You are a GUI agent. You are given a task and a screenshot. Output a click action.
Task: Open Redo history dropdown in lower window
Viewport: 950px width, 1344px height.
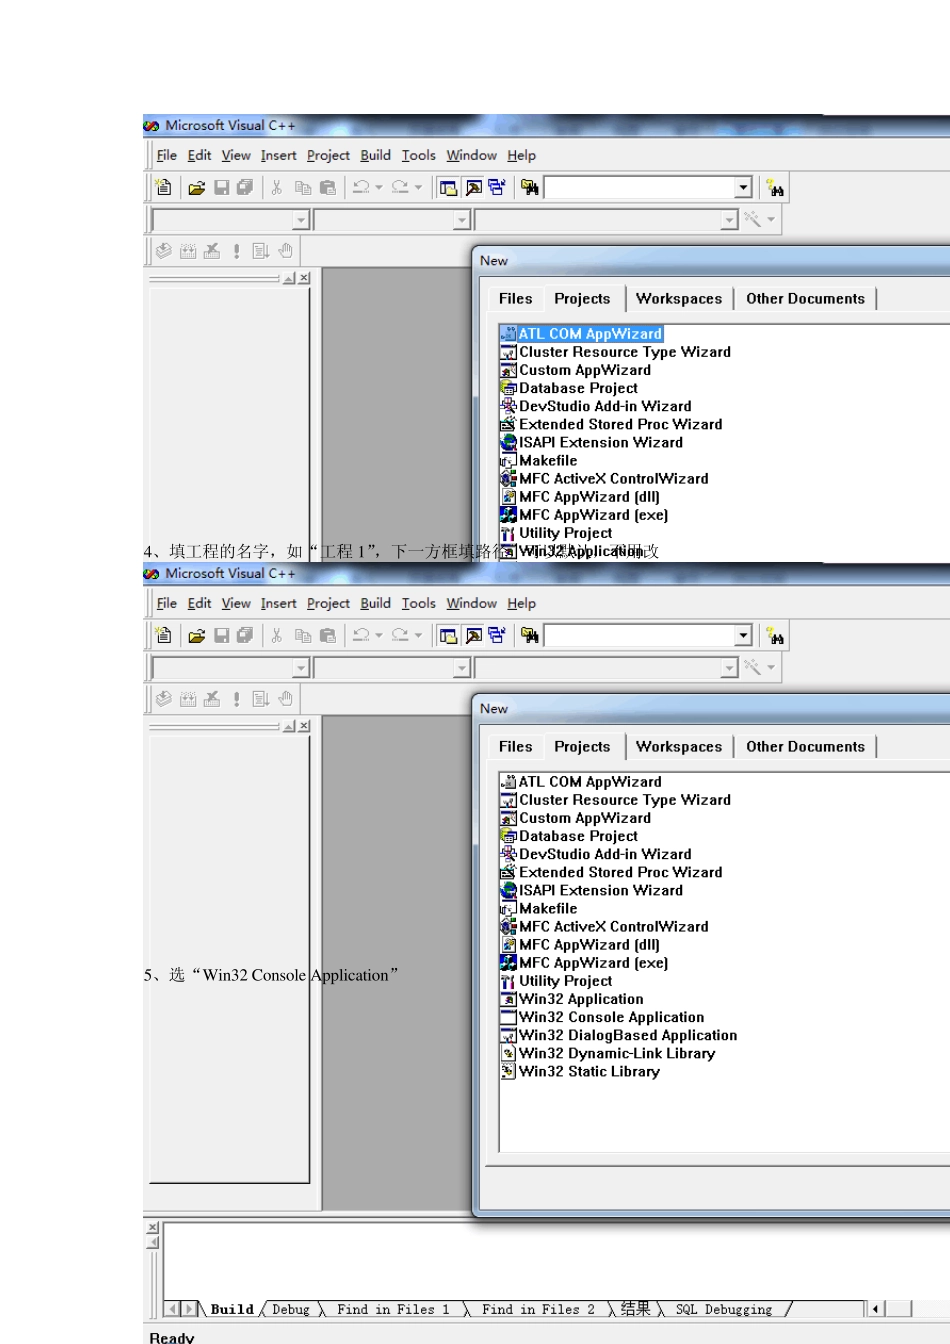pos(418,635)
